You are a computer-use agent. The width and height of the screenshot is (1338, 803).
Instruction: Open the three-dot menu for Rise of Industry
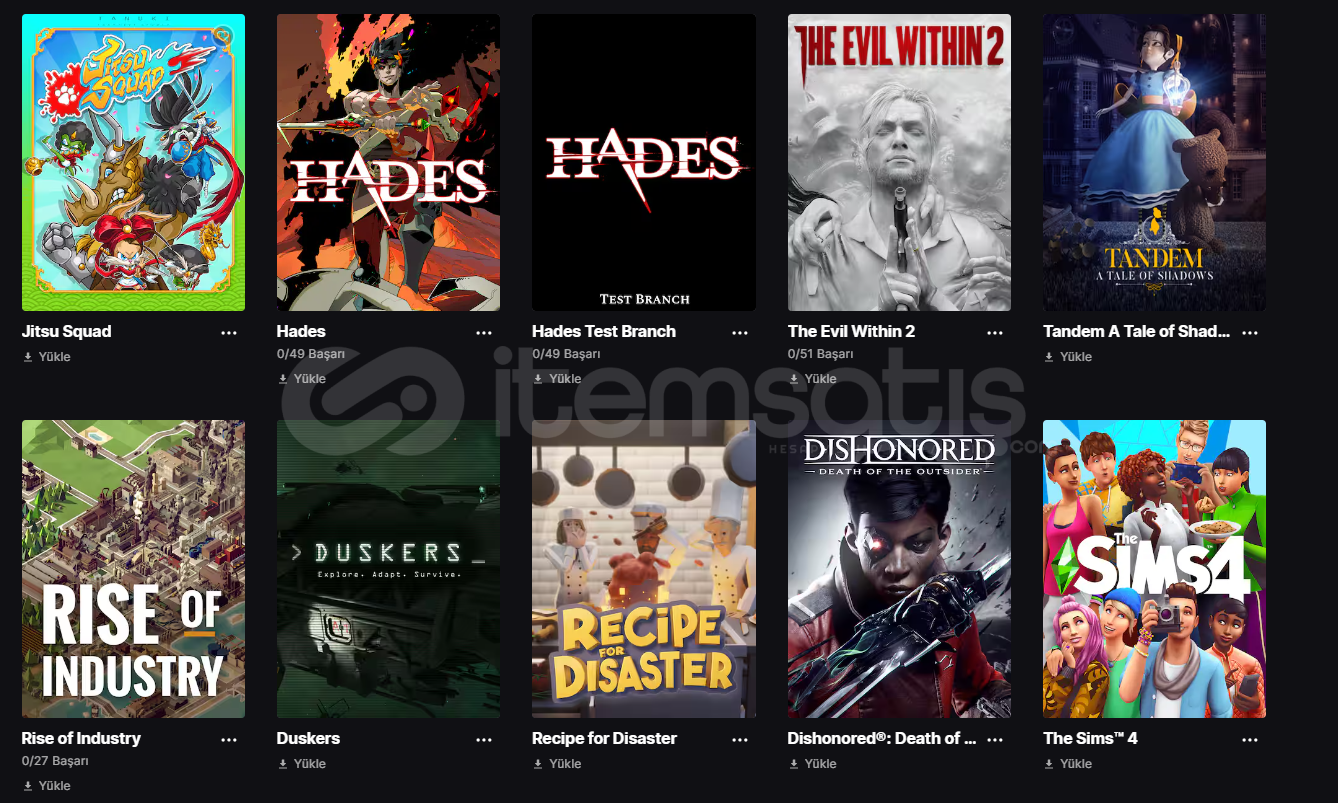[229, 739]
